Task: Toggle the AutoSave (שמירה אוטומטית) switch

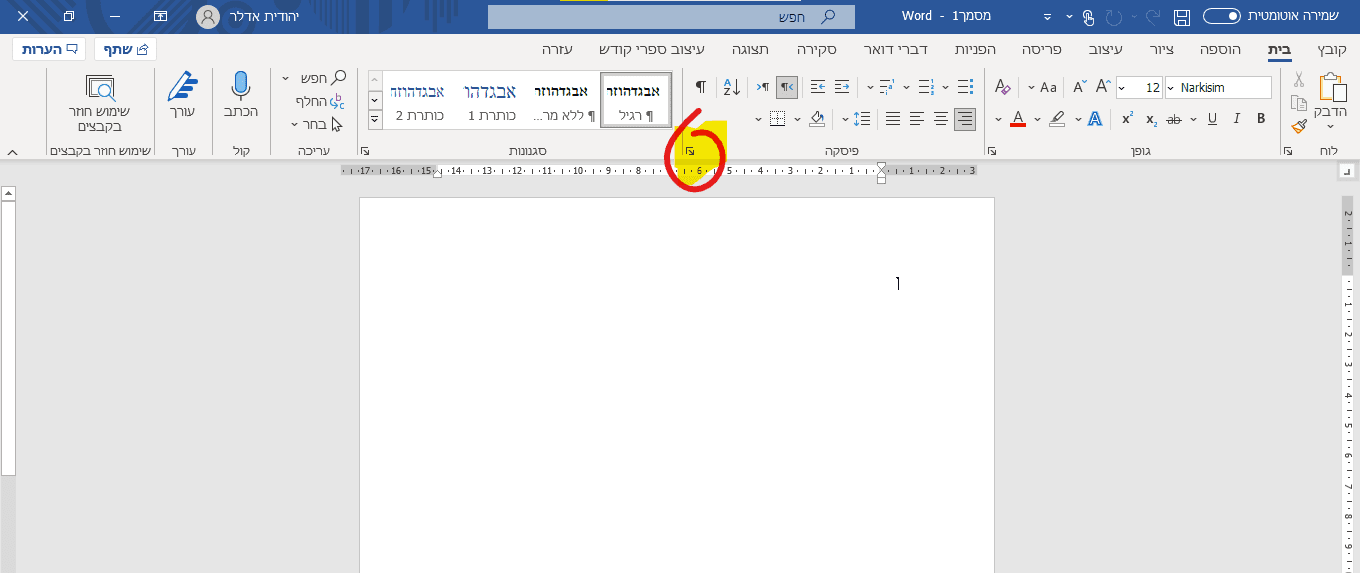Action: point(1221,16)
